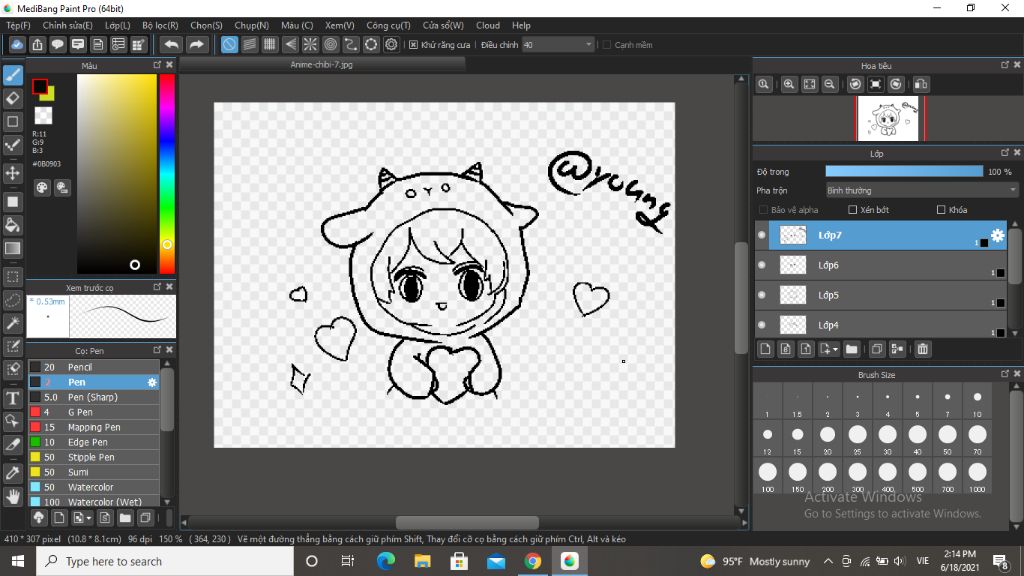Zoom out on the Navigator panel
The height and width of the screenshot is (576, 1024).
[829, 84]
